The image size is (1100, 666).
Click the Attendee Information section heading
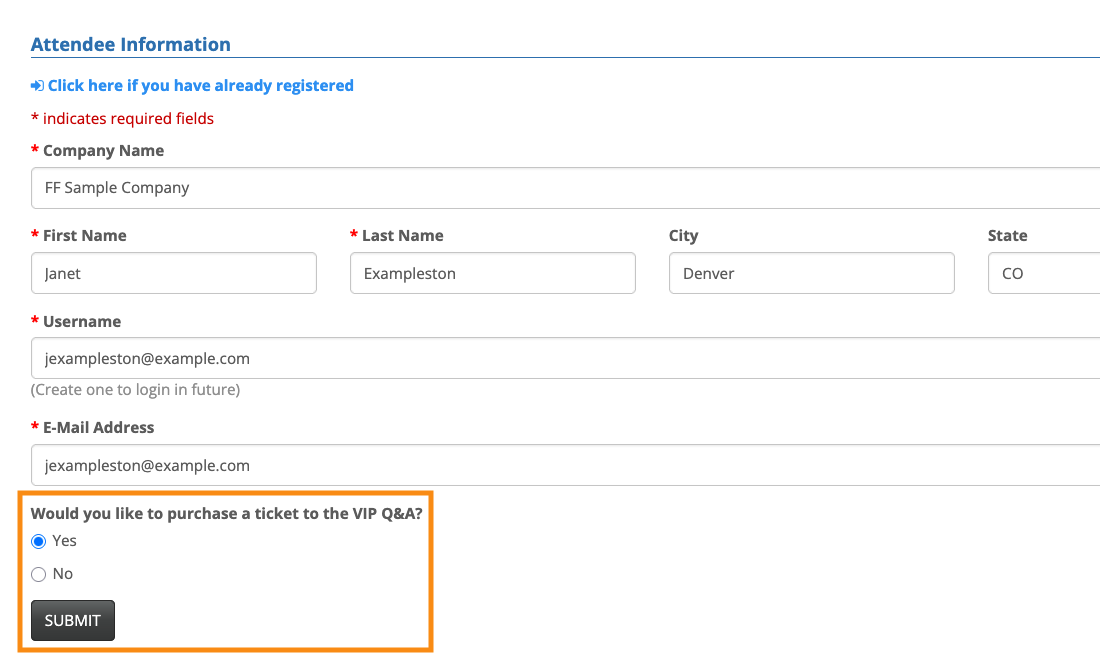(131, 45)
